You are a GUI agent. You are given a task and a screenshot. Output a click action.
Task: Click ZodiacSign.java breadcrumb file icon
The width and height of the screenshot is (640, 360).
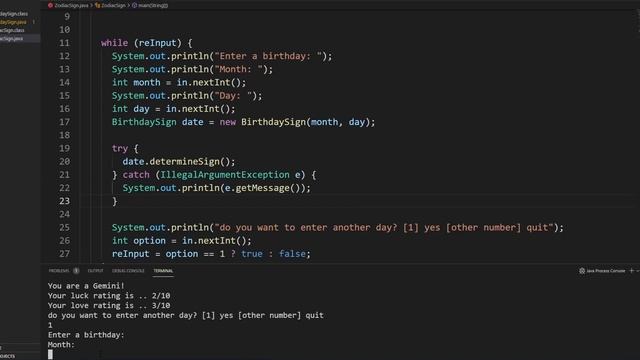pyautogui.click(x=50, y=5)
